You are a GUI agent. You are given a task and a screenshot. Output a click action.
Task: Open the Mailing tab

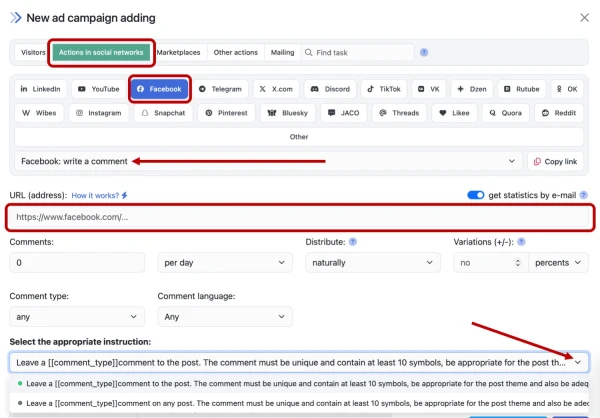(282, 52)
